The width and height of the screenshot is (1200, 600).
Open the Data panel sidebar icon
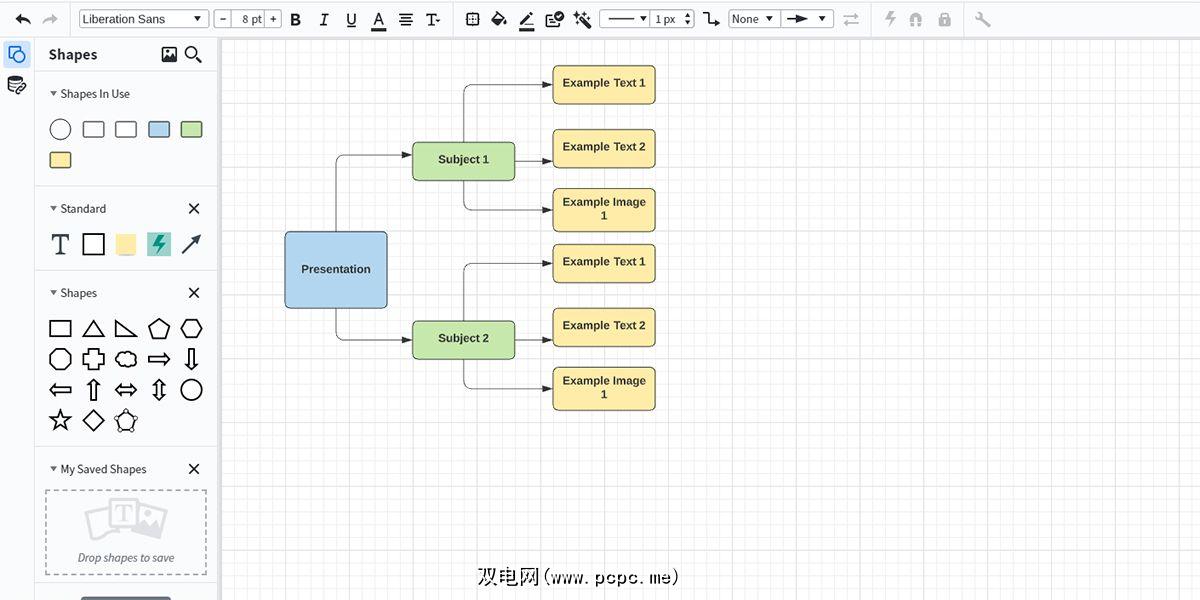click(x=17, y=85)
